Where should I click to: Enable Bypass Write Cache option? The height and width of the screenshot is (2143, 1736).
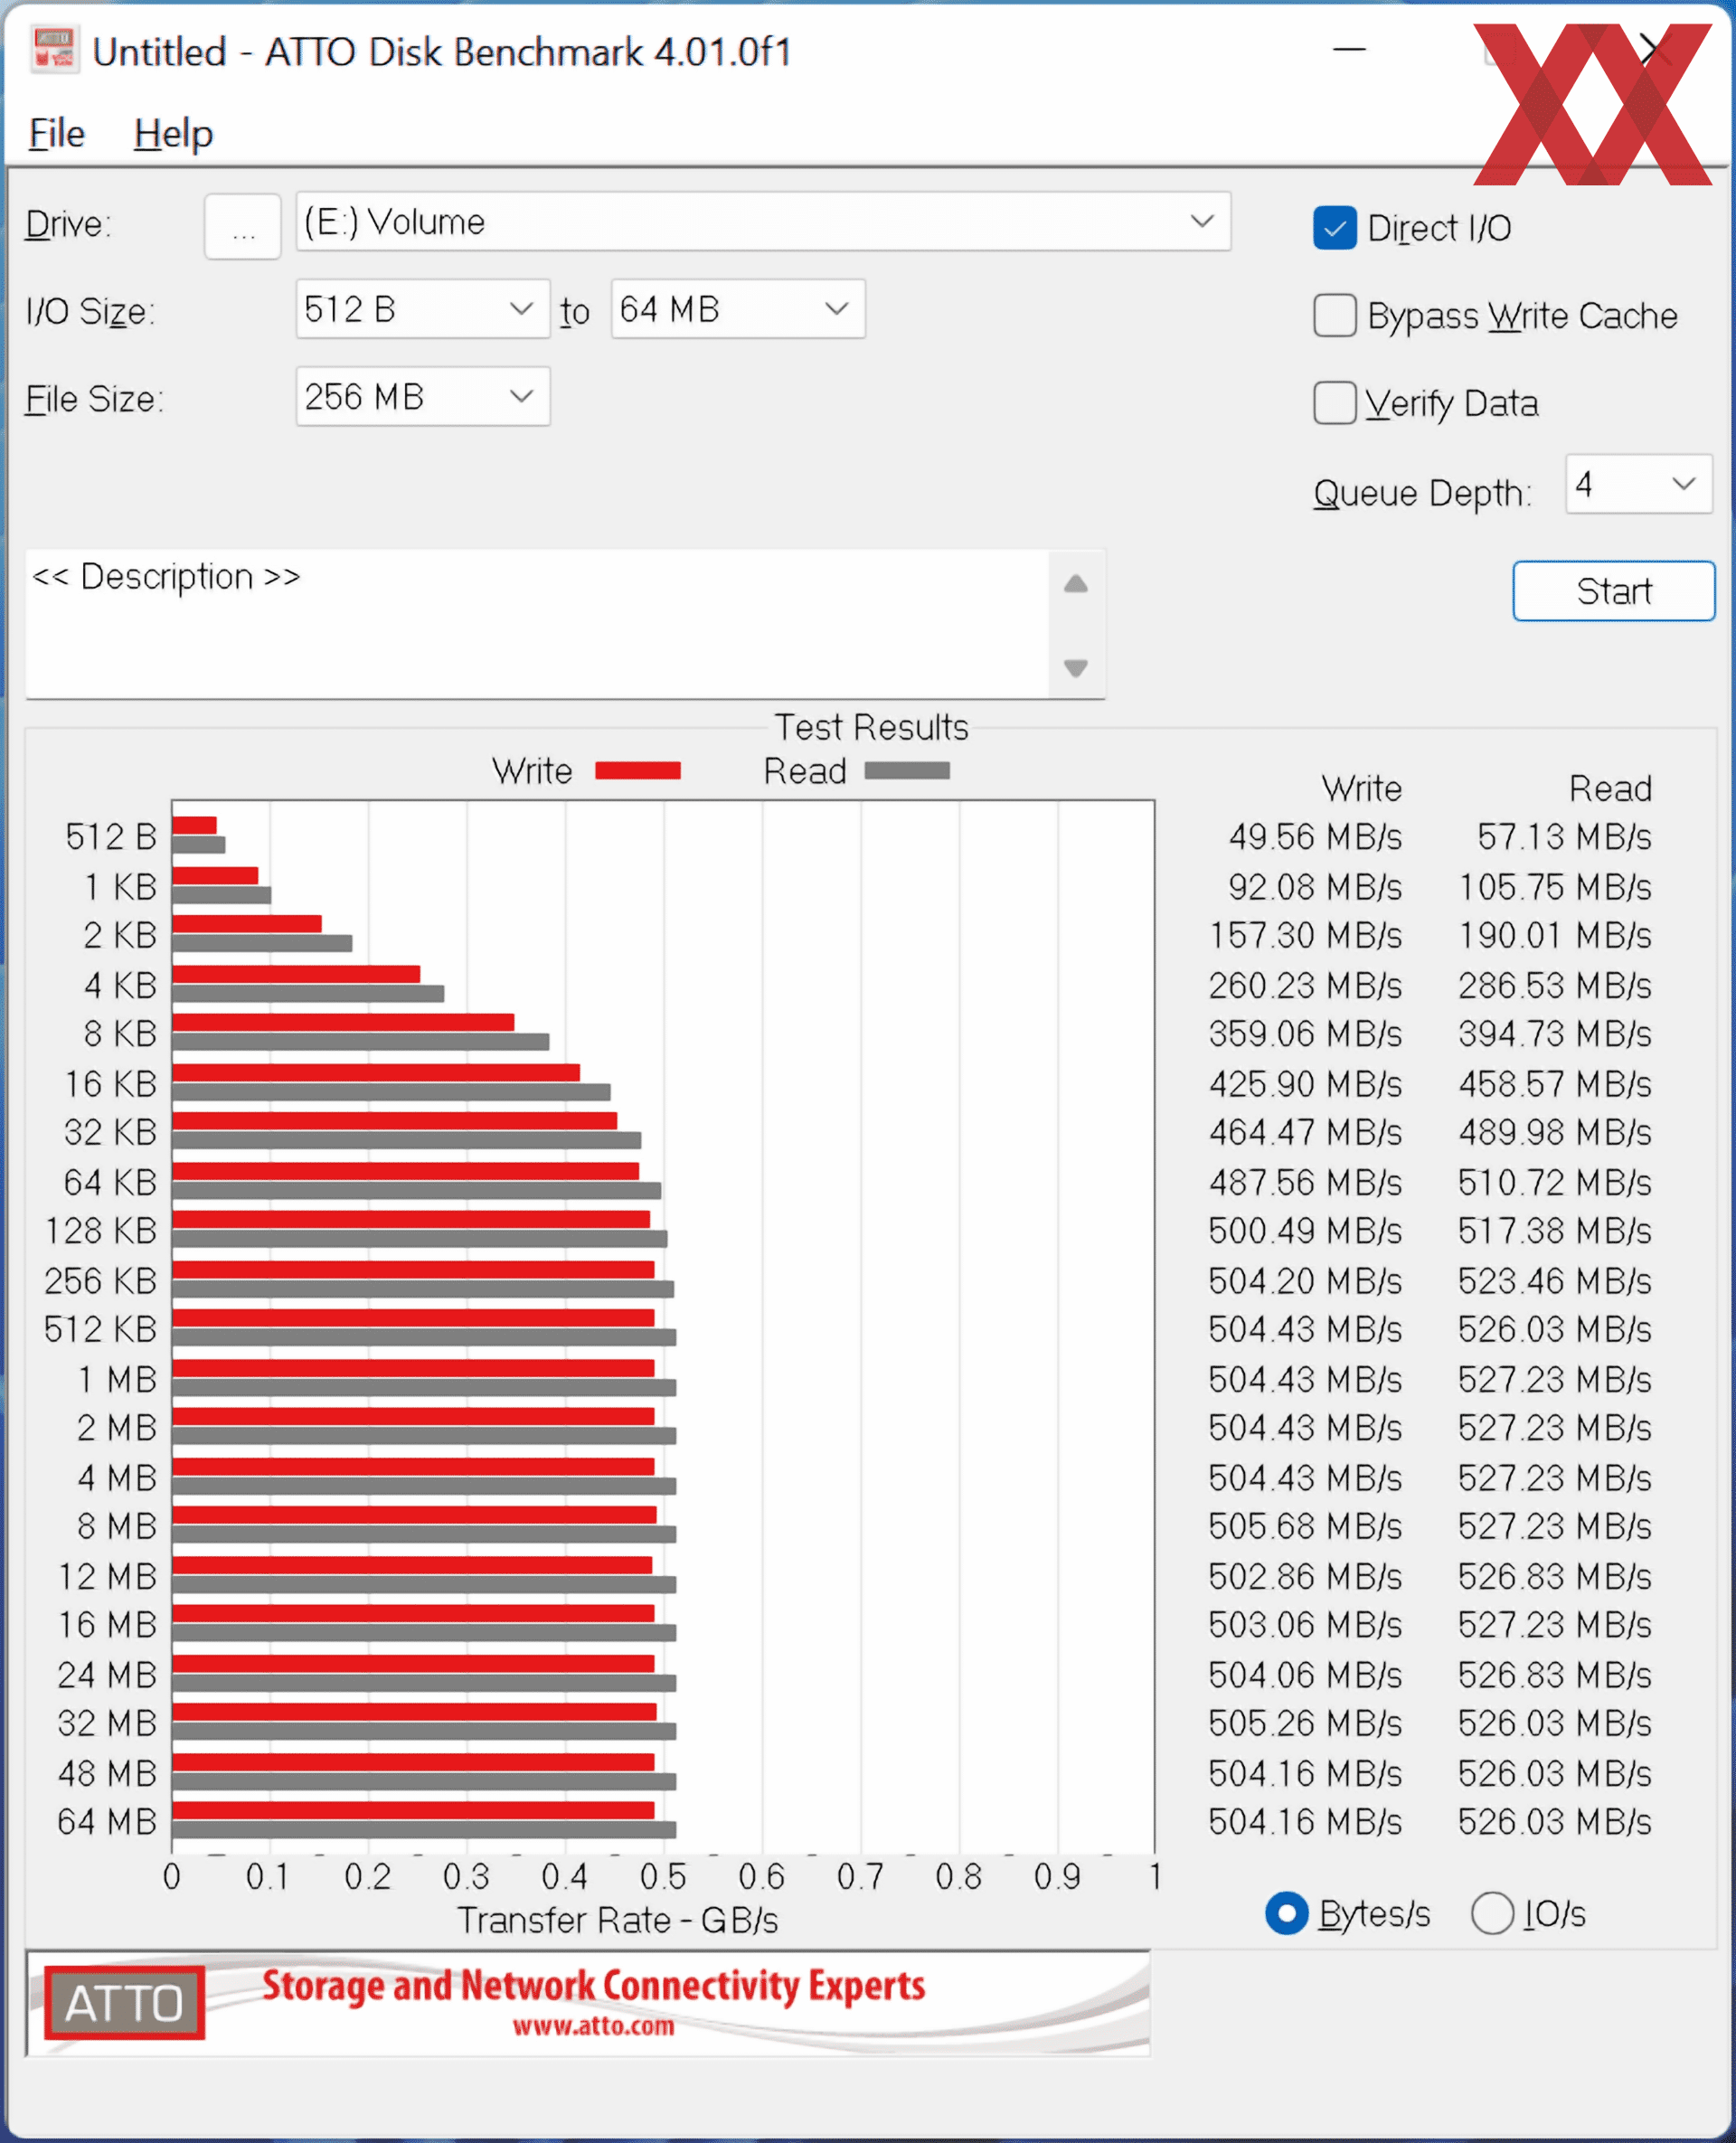1334,316
